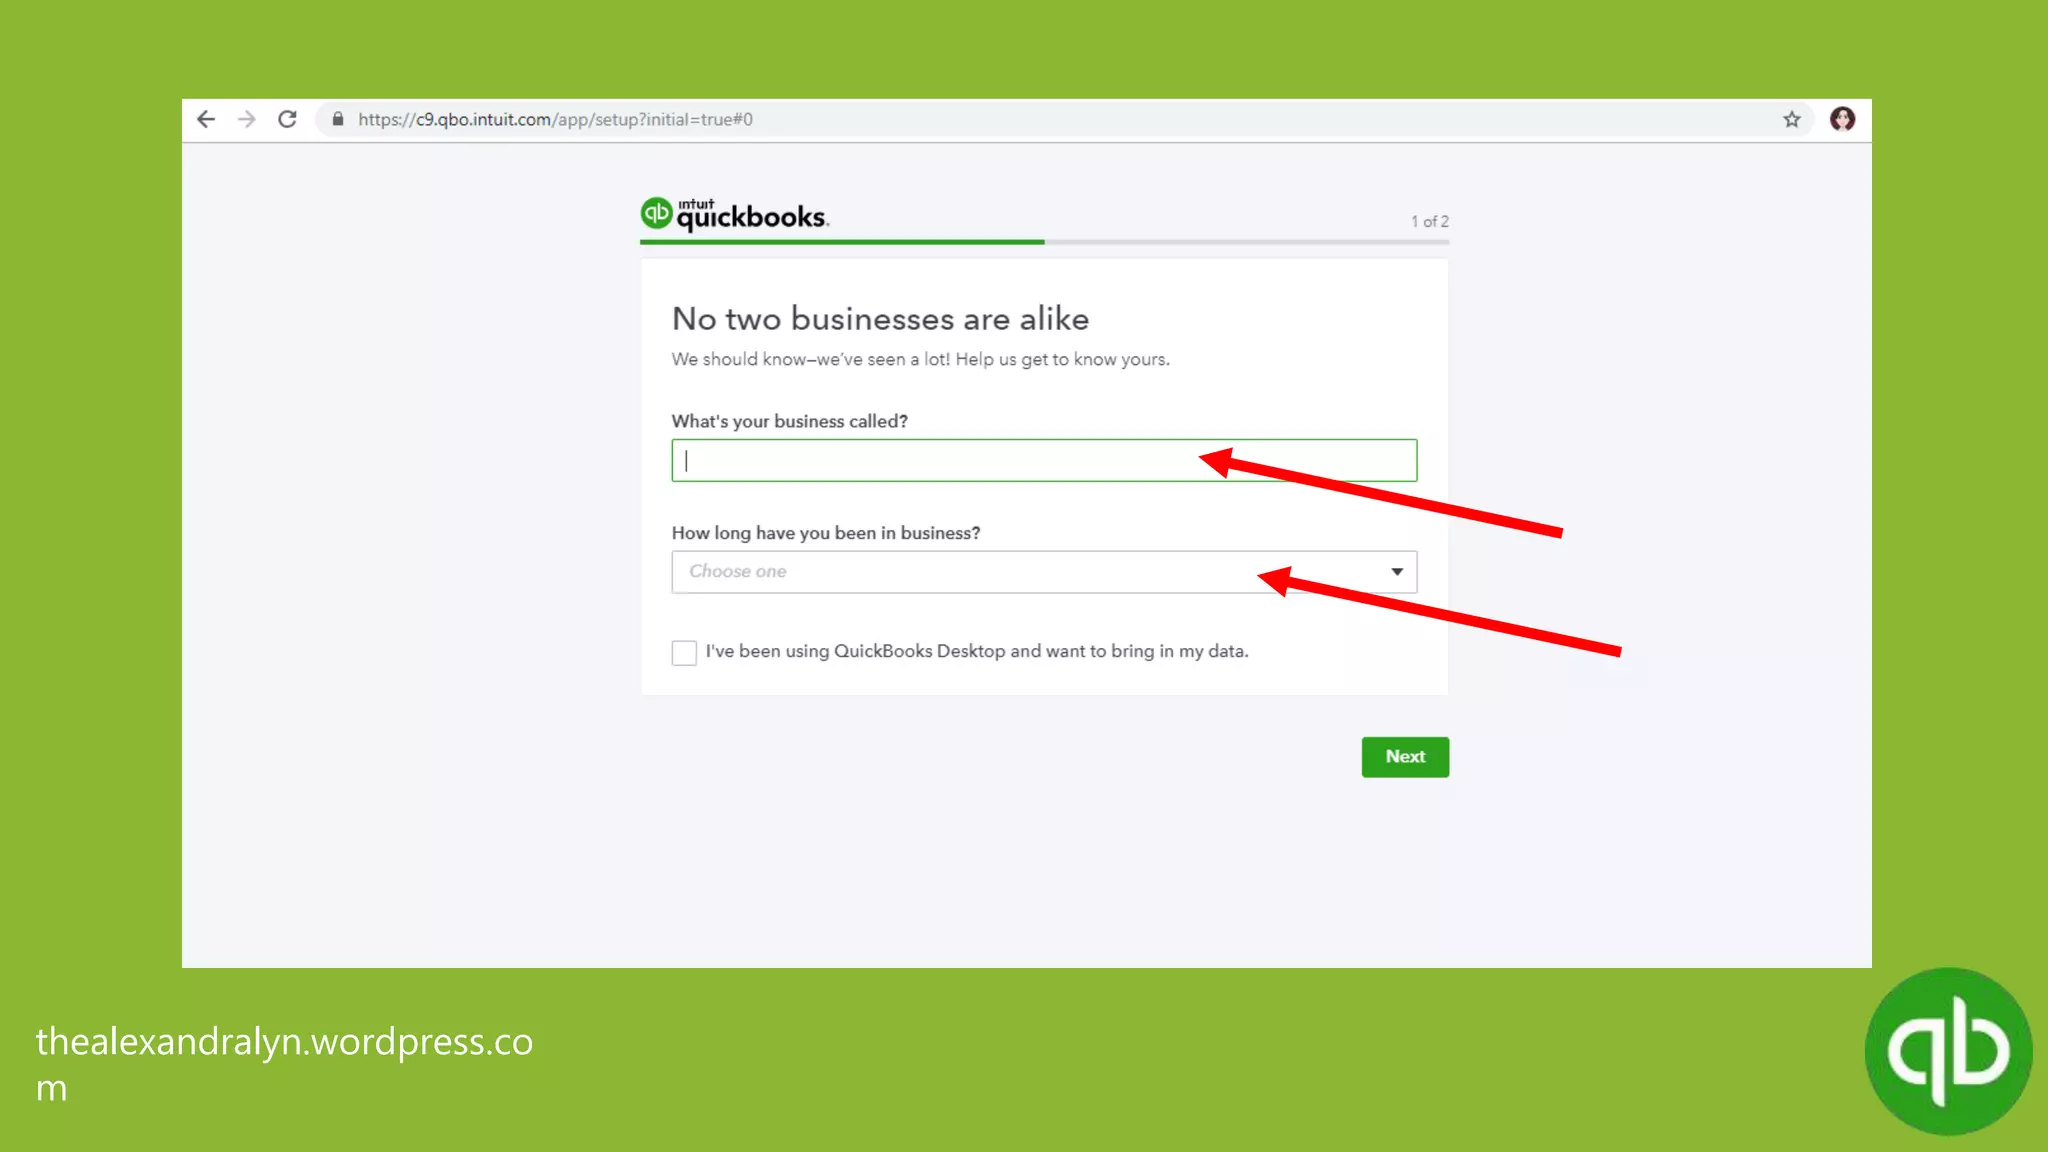Check the QuickBooks Desktop data import box

click(684, 652)
